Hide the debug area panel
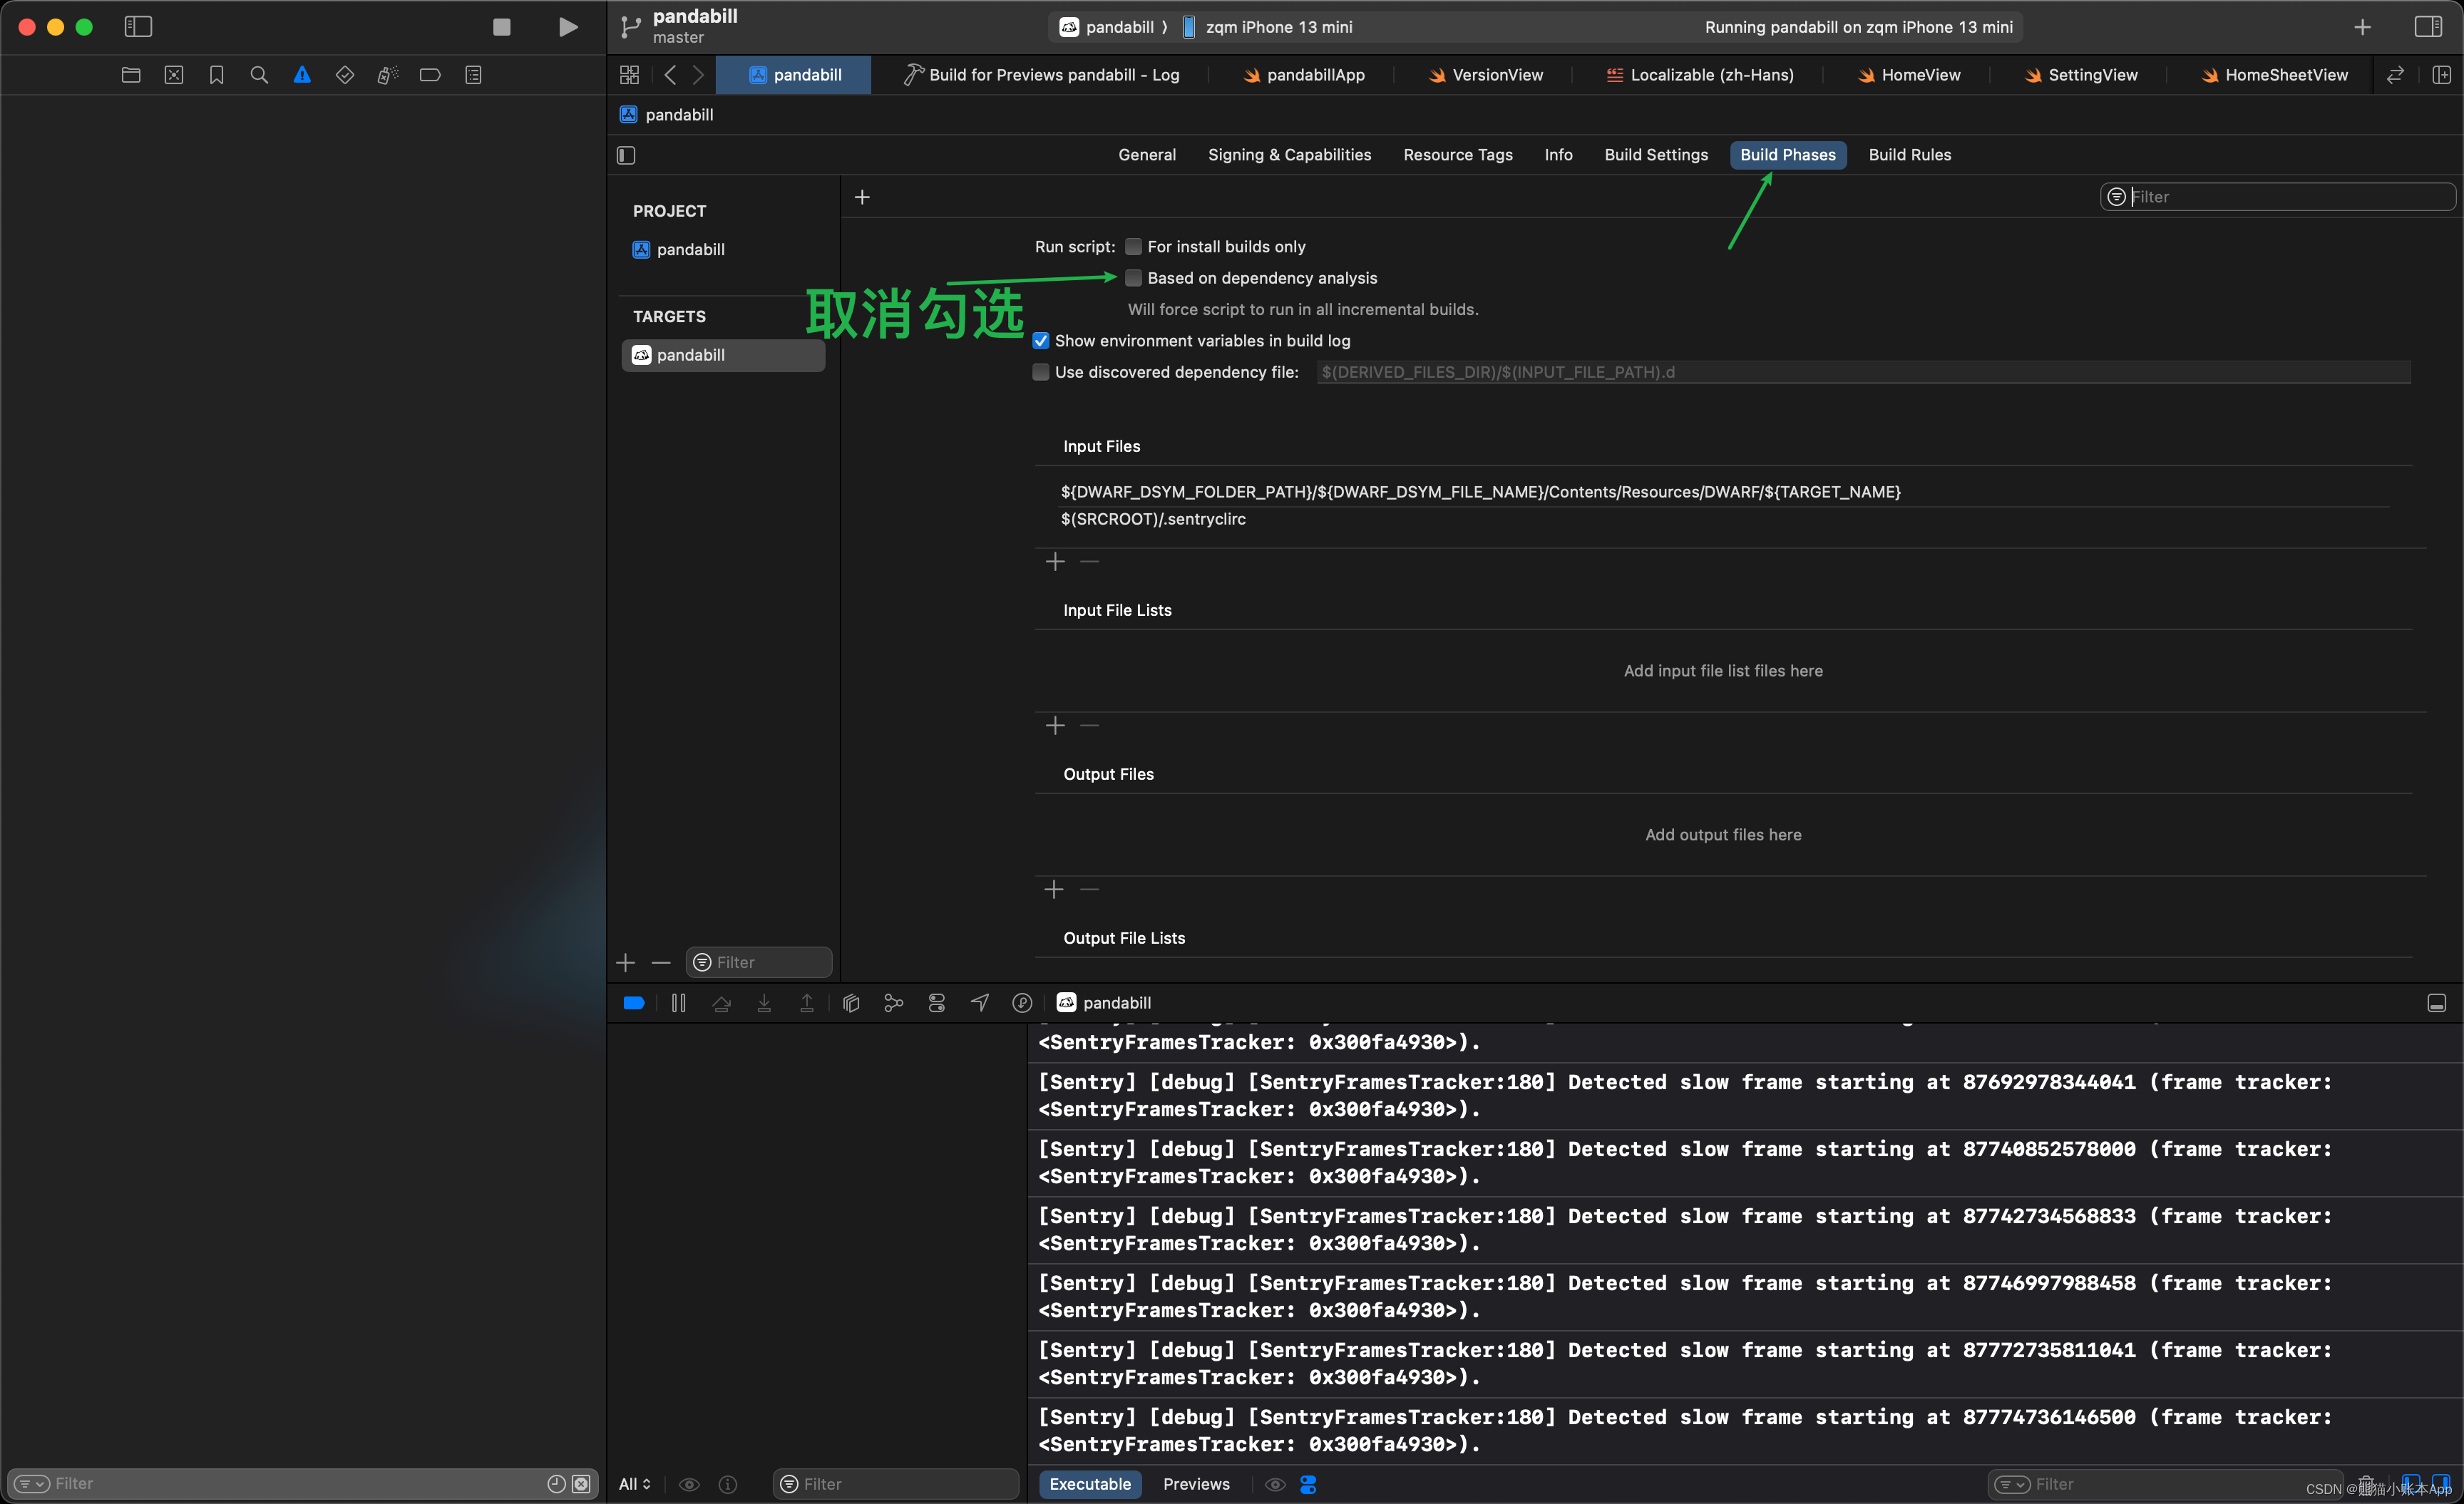The width and height of the screenshot is (2464, 1504). [x=2437, y=1003]
